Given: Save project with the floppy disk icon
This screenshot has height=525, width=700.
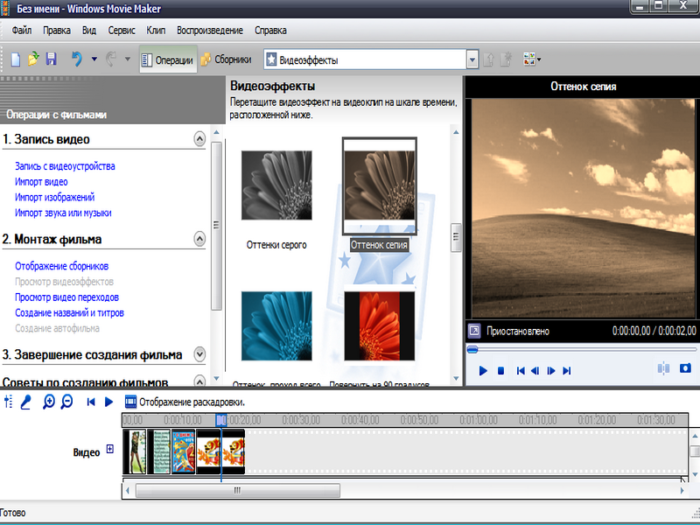Looking at the screenshot, I should [x=51, y=59].
